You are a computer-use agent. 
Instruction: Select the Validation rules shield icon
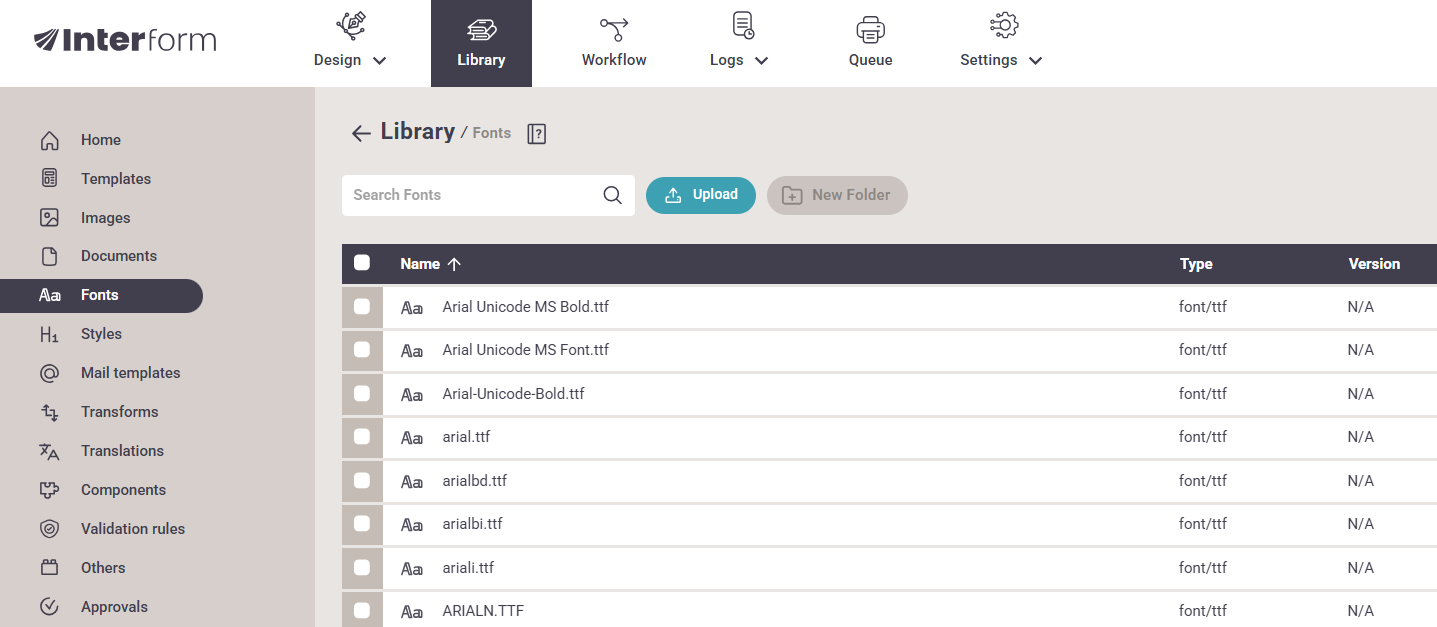[49, 529]
